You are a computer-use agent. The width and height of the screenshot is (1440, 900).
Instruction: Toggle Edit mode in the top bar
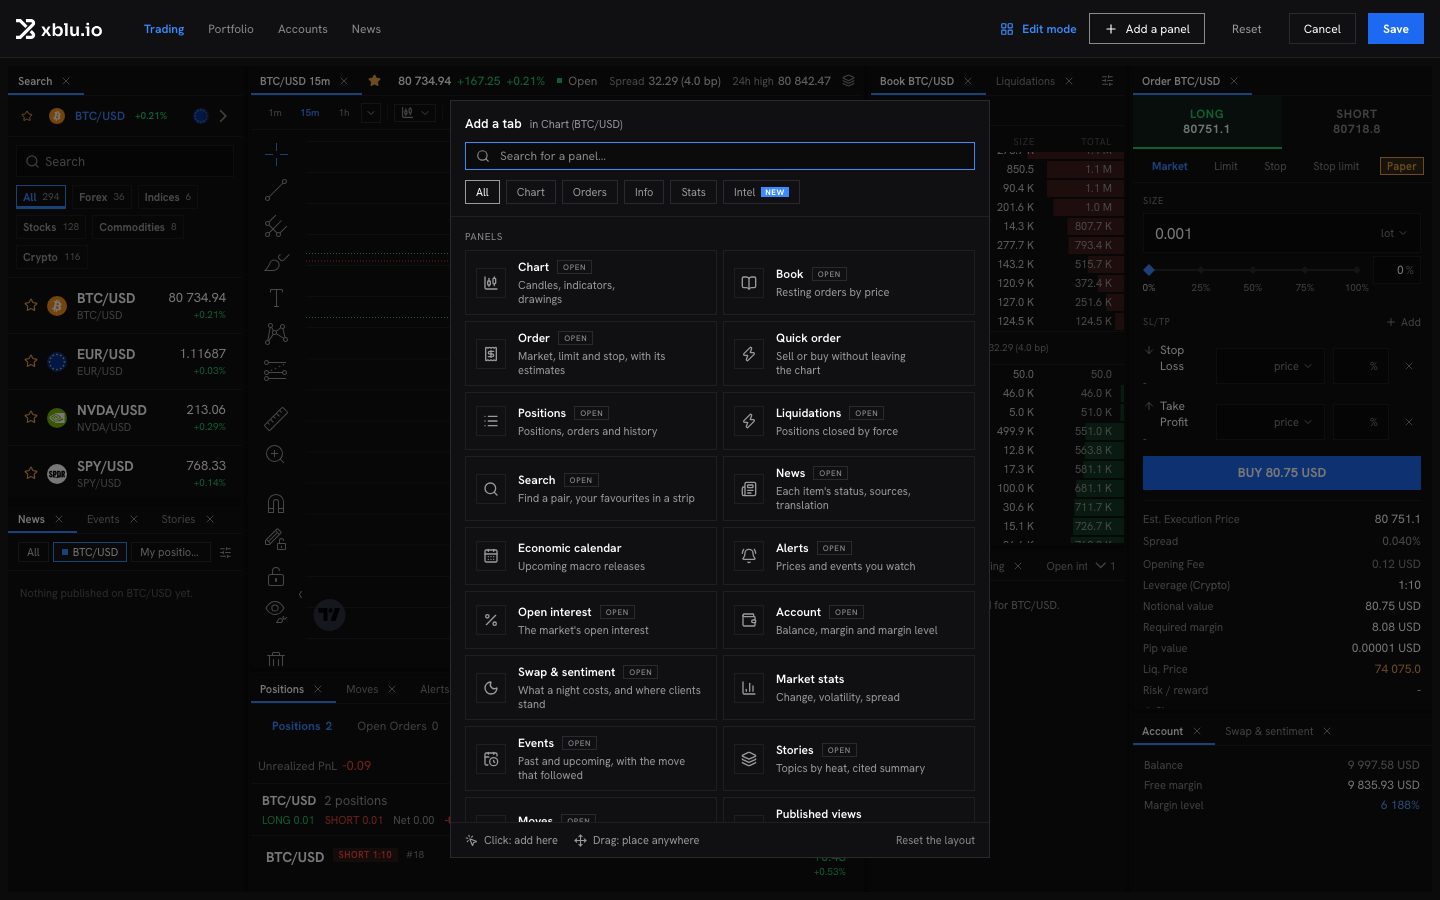coord(1038,29)
